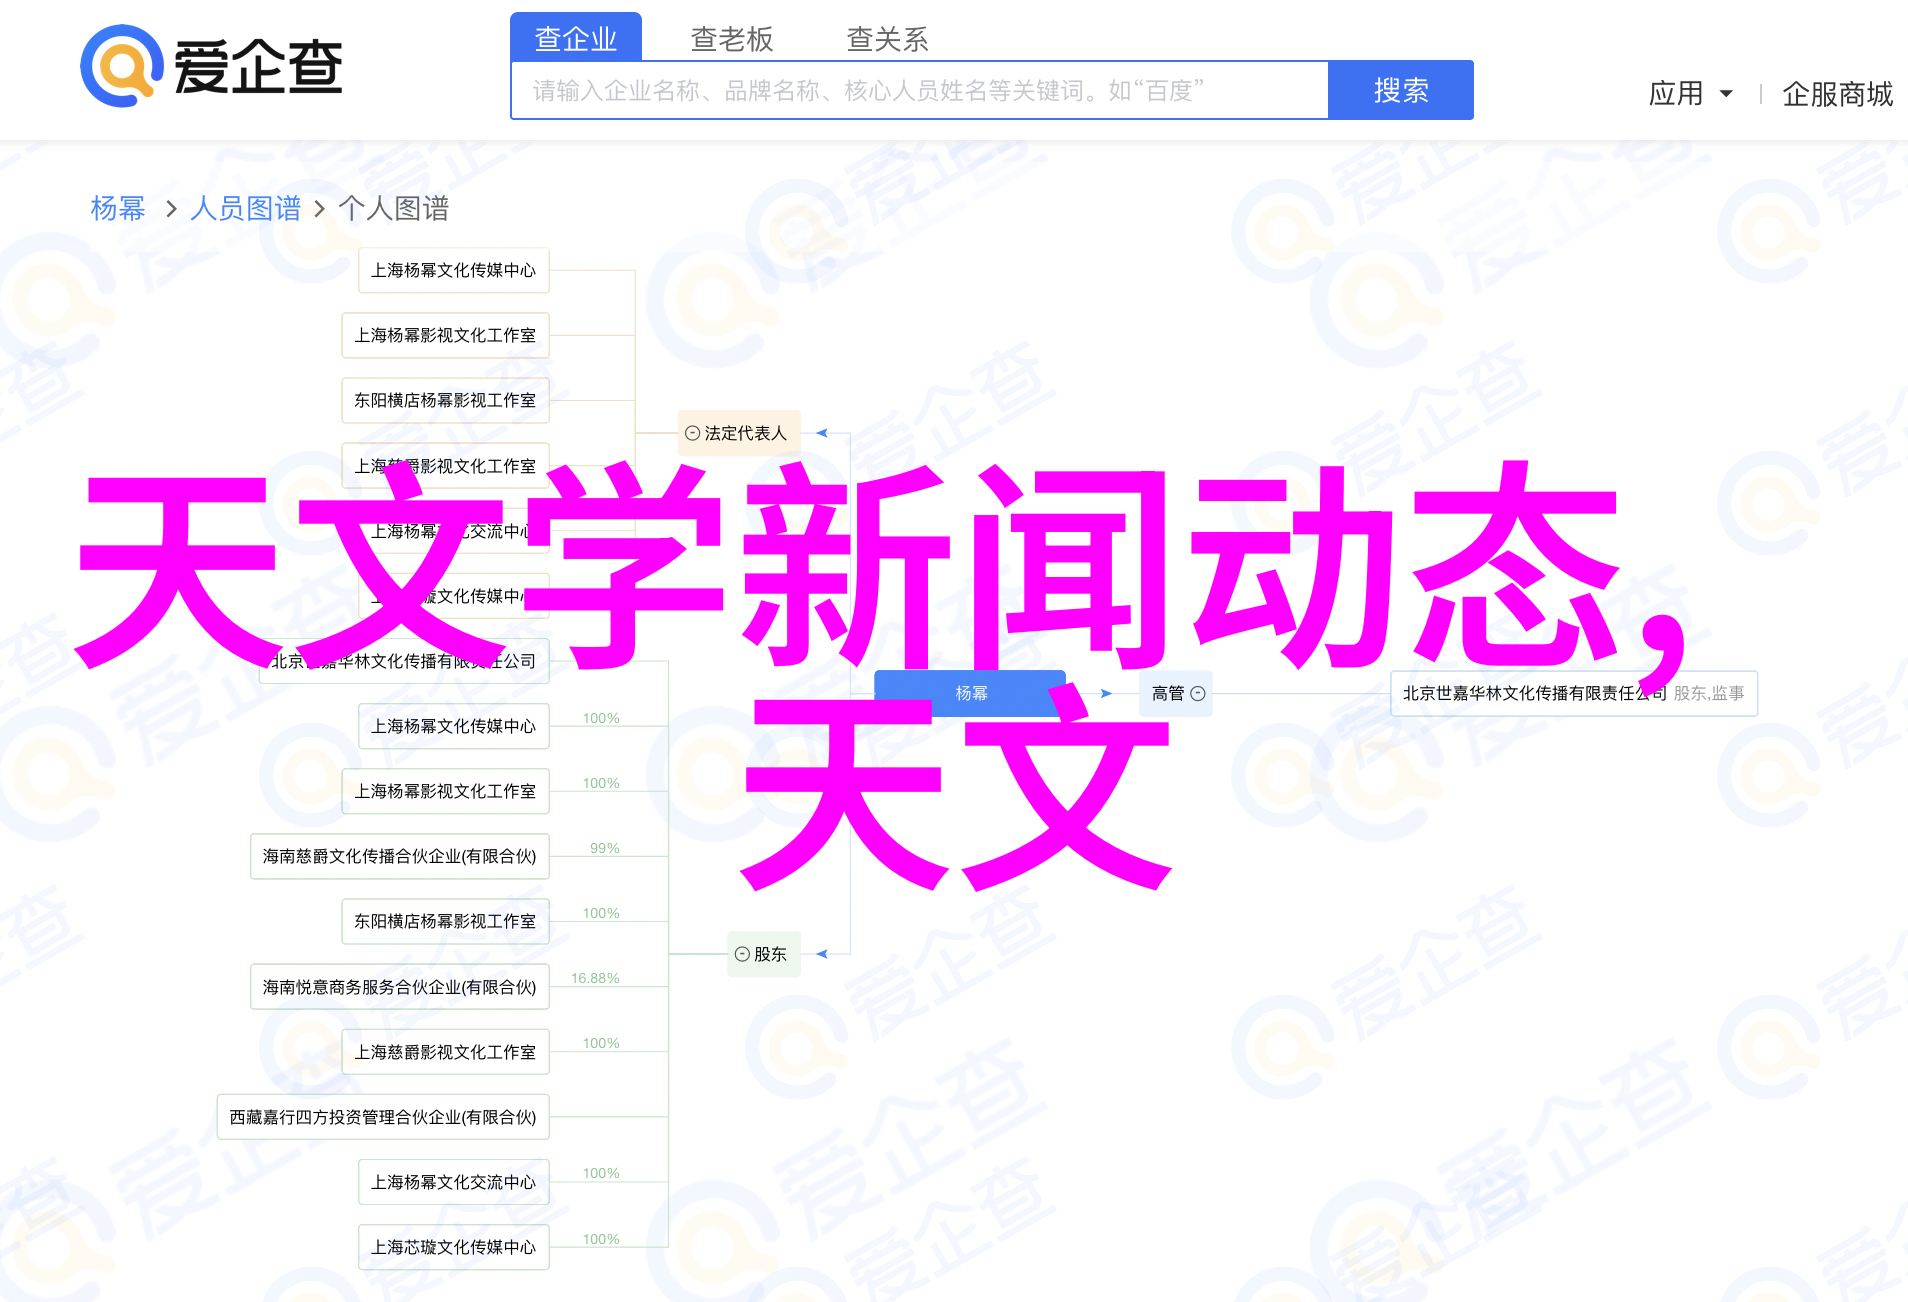Open 东阳横店杨幂影视工作室 under 法定代表人
The image size is (1908, 1302).
(x=446, y=400)
